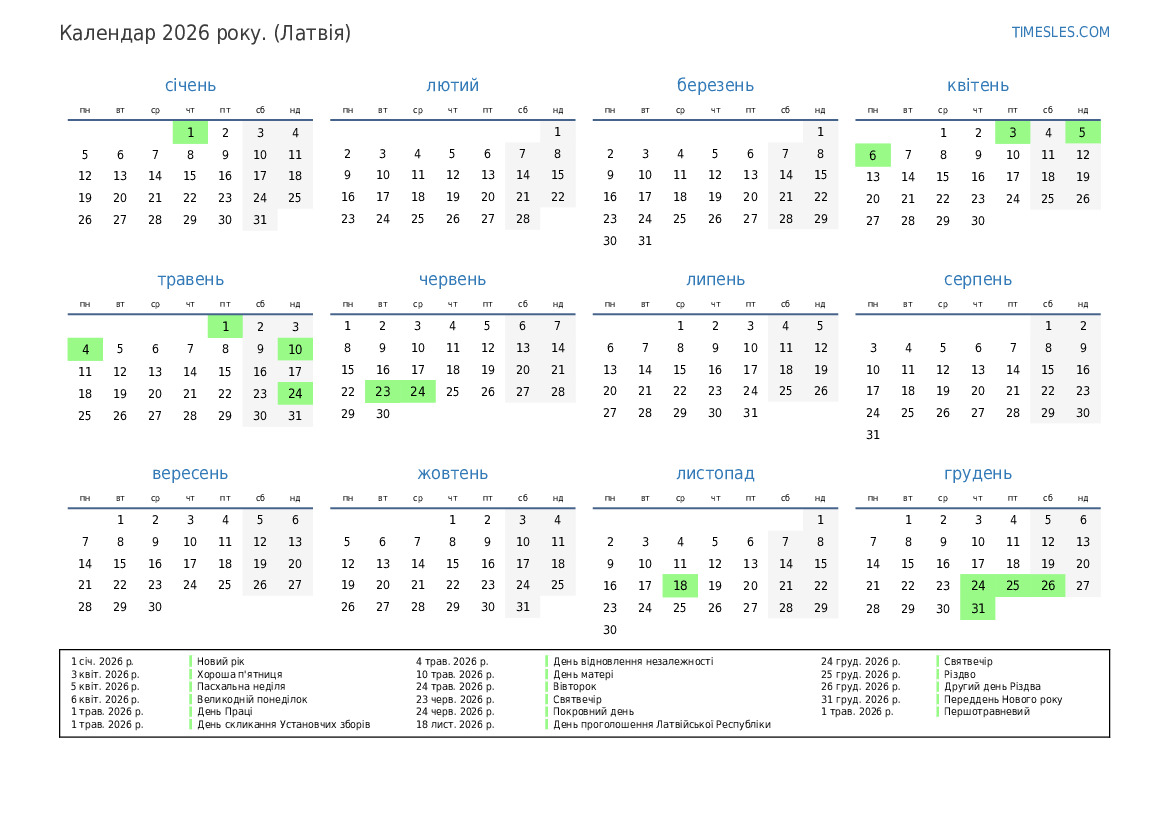
Task: Click legend date 1 січ. 2026 р.
Action: (x=102, y=661)
